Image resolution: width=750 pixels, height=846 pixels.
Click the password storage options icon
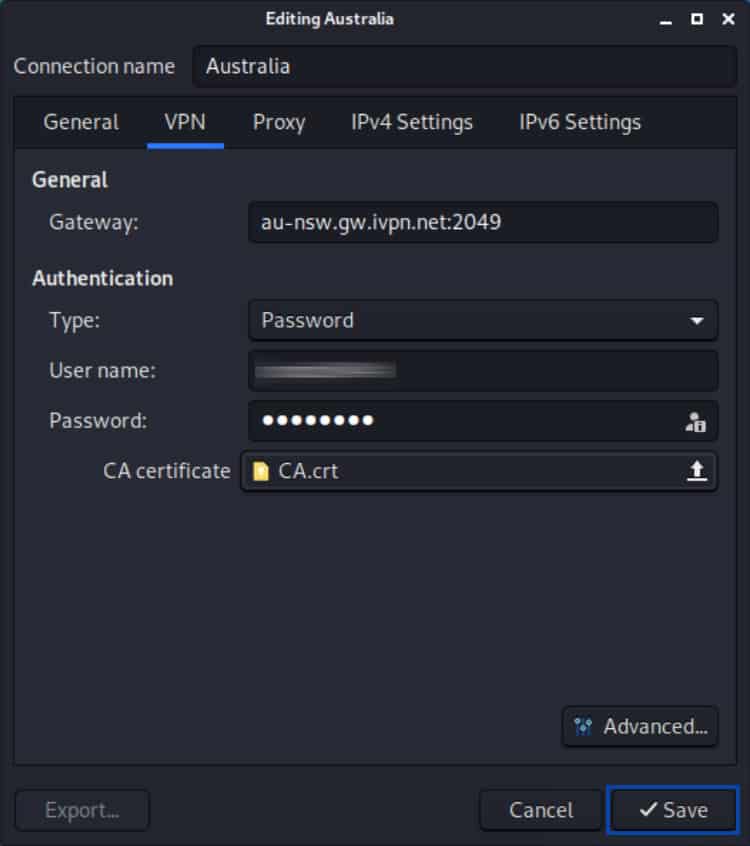click(696, 422)
